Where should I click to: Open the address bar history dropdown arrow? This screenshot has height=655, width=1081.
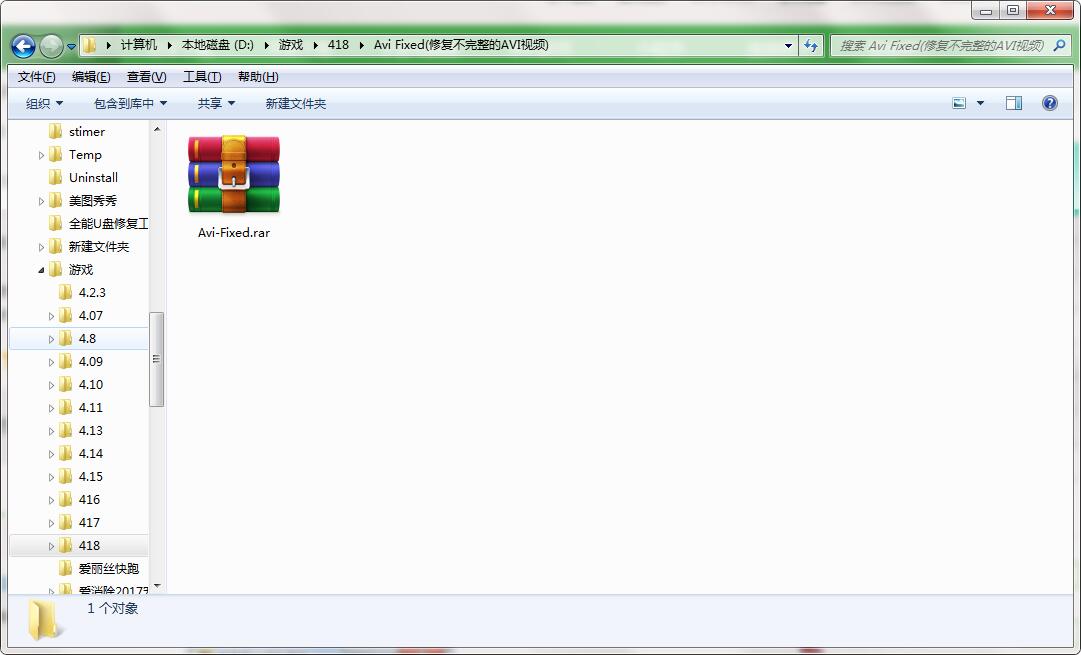(788, 46)
